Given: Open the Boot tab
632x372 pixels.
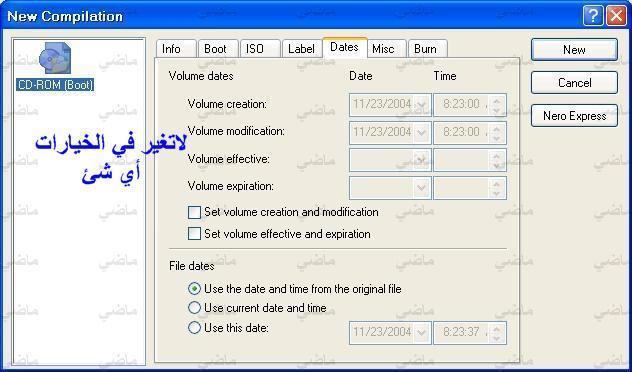Looking at the screenshot, I should [218, 49].
